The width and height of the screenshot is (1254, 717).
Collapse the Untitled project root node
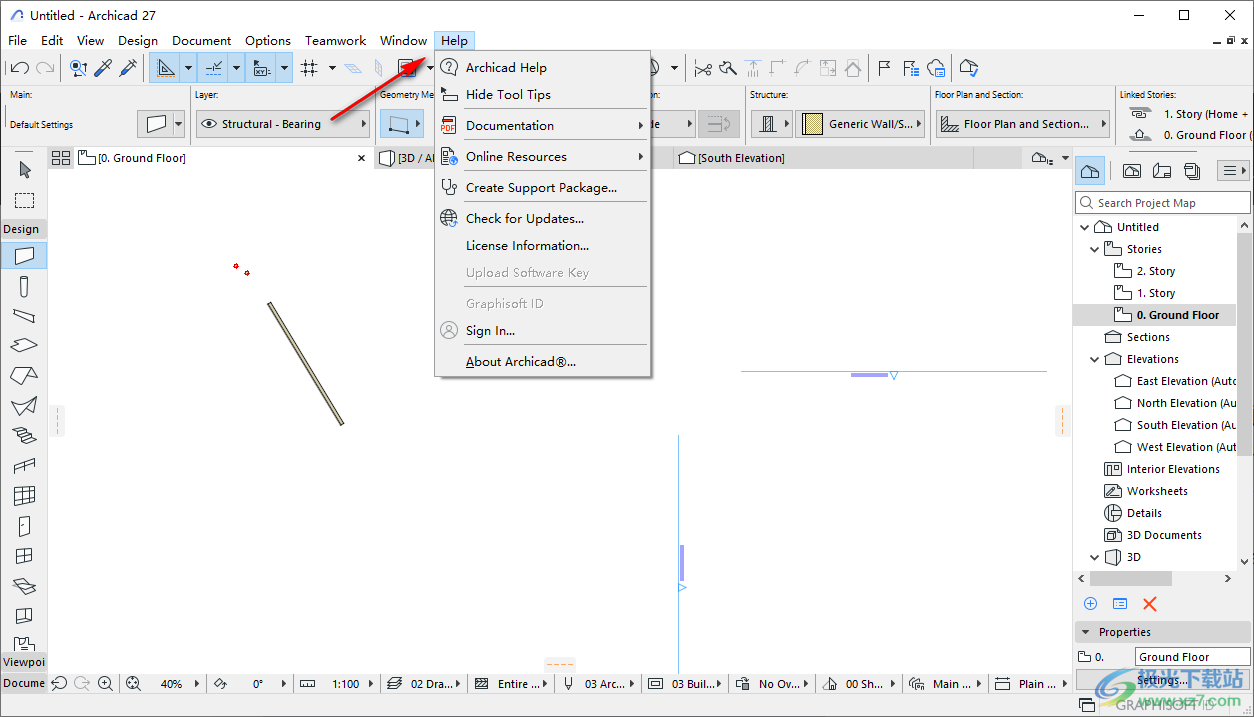(1085, 227)
